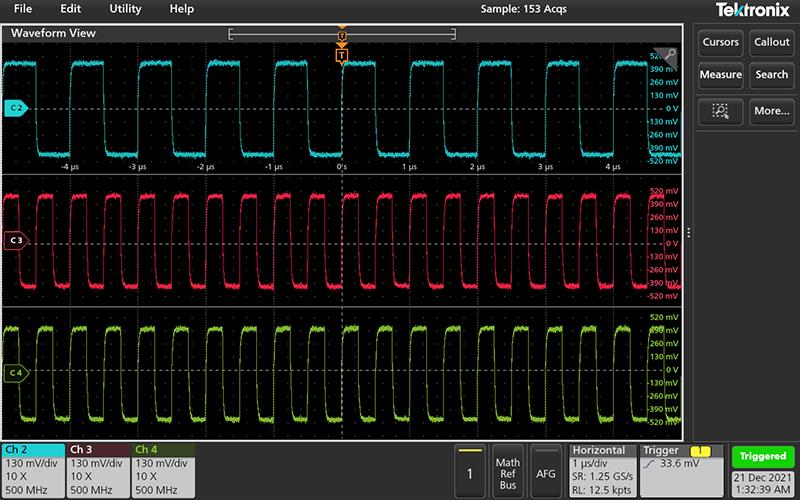Select the C3 channel handle badge

click(x=15, y=241)
